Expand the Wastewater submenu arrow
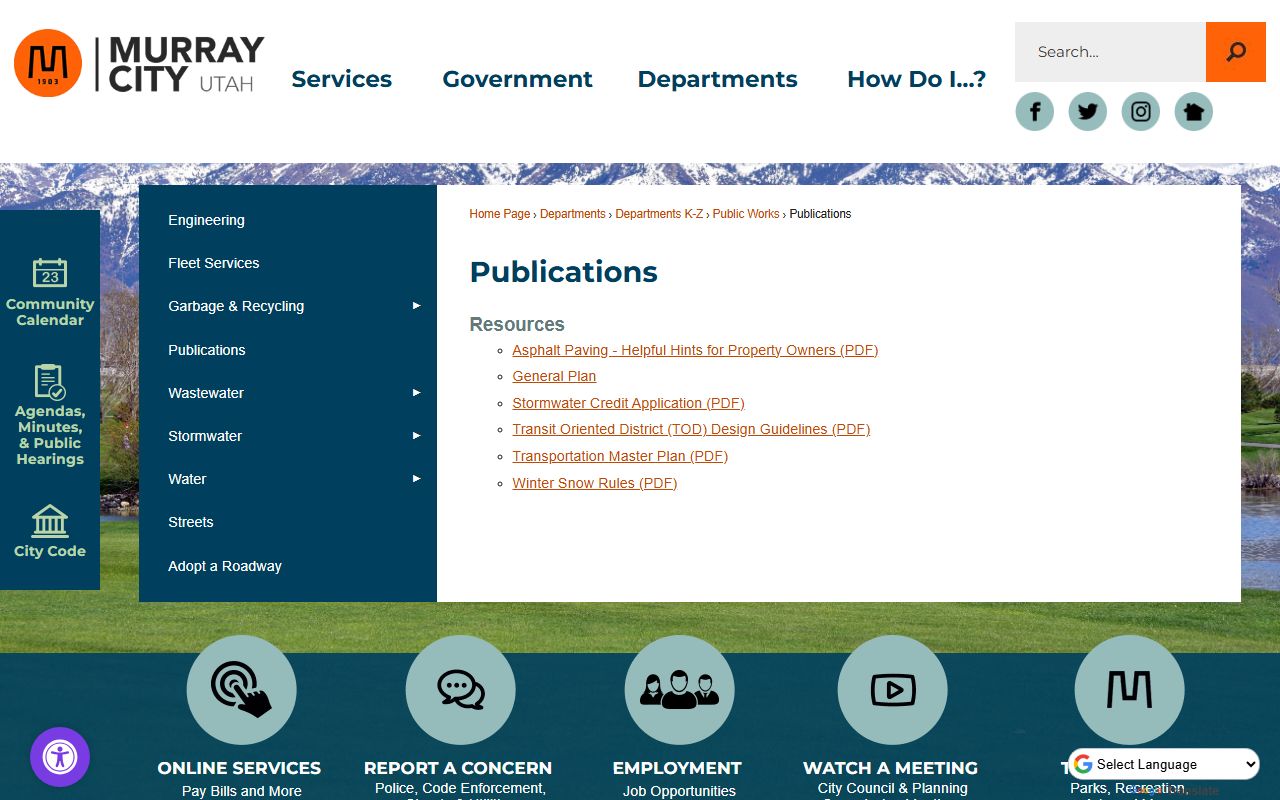This screenshot has width=1280, height=800. click(x=417, y=393)
